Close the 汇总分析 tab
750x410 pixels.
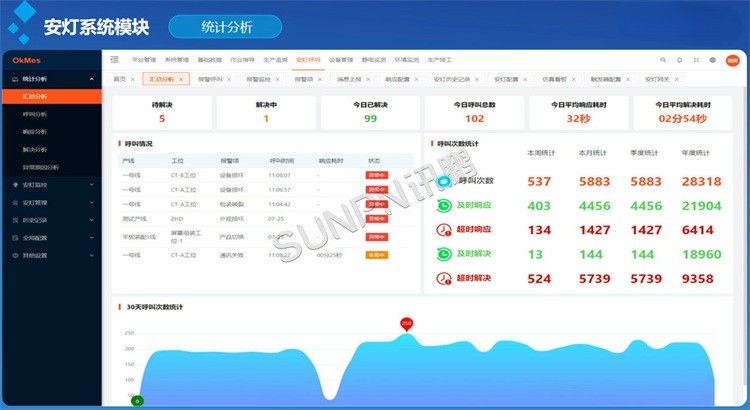click(181, 79)
